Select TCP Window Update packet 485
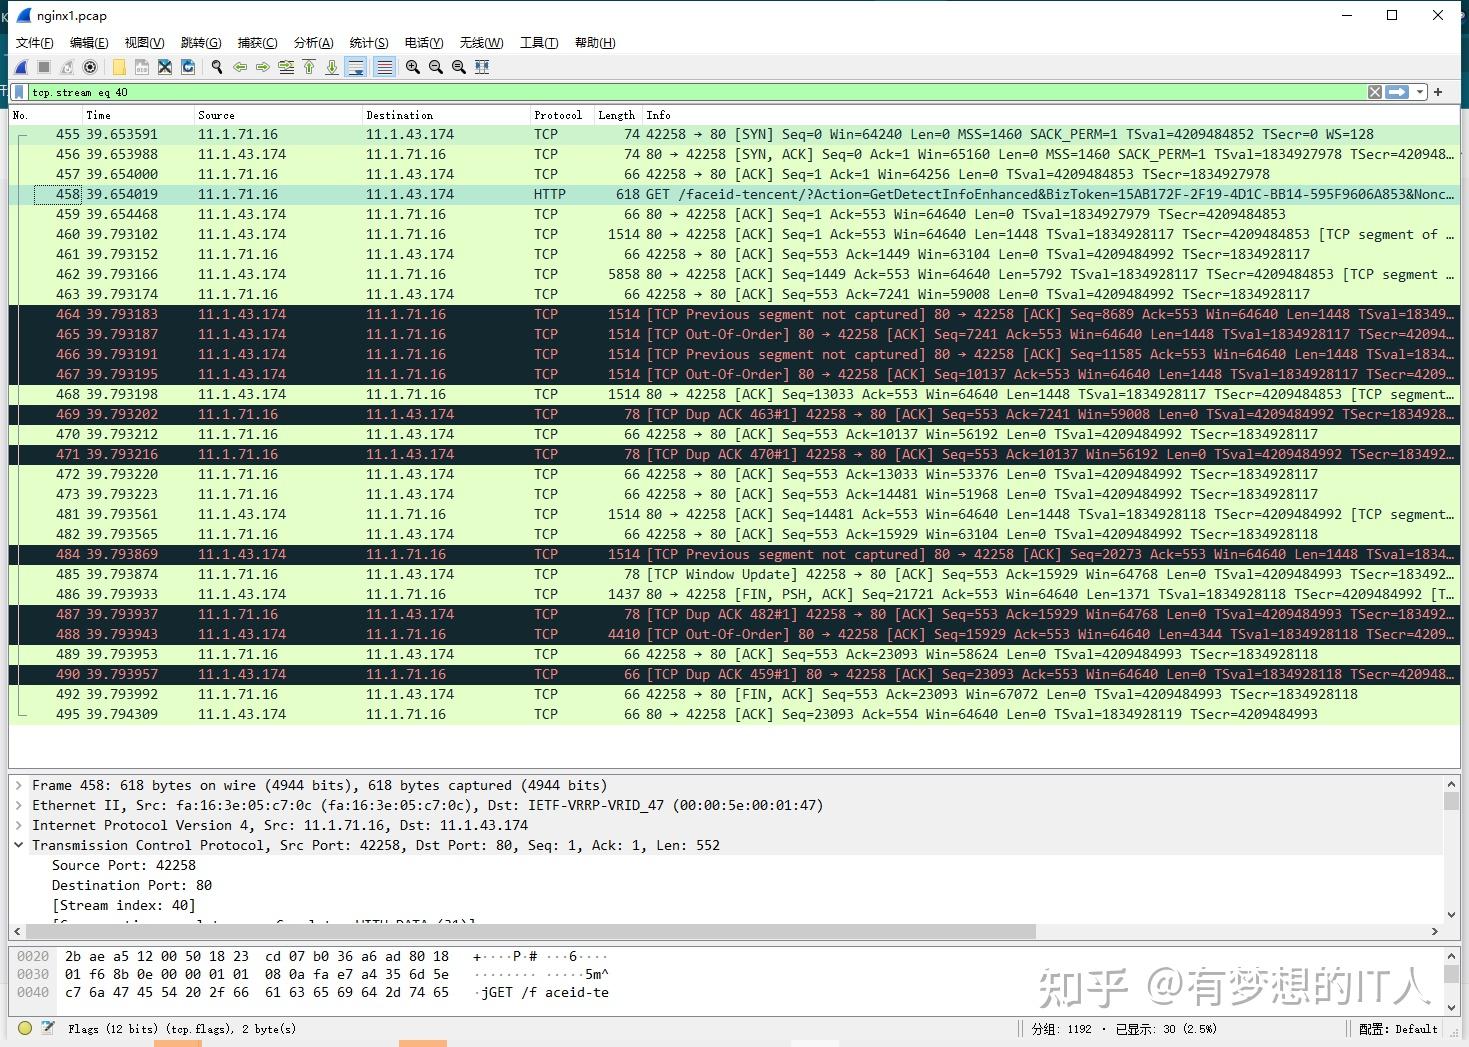This screenshot has height=1047, width=1469. click(734, 574)
